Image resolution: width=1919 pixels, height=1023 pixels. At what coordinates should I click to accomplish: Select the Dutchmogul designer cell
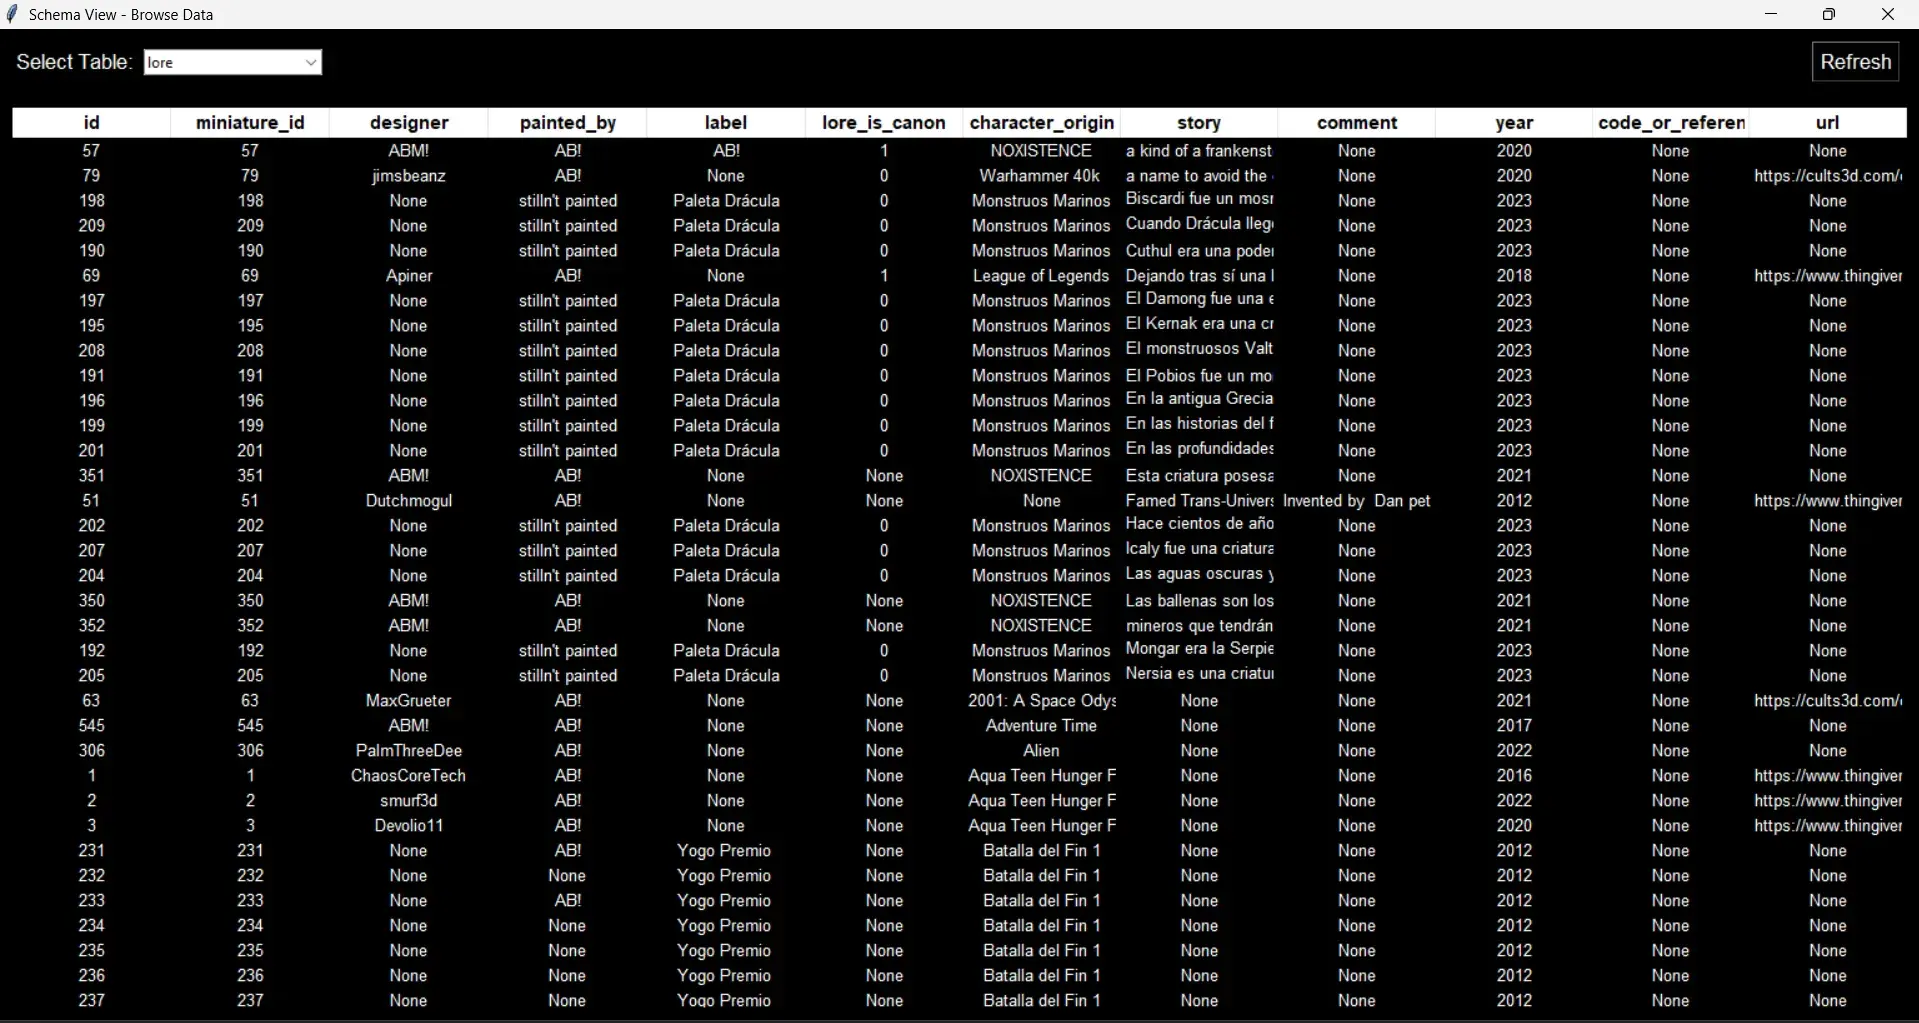point(409,501)
